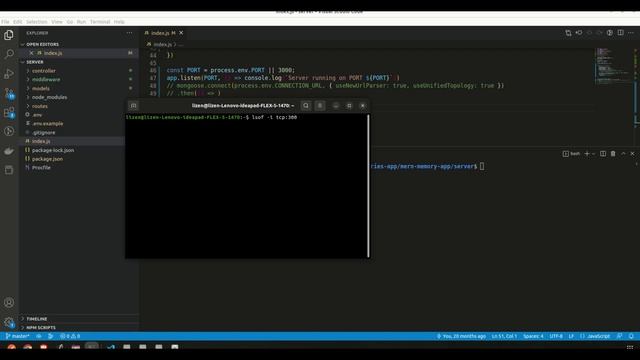
Task: Open the Accounts icon in activity bar
Action: point(9,302)
